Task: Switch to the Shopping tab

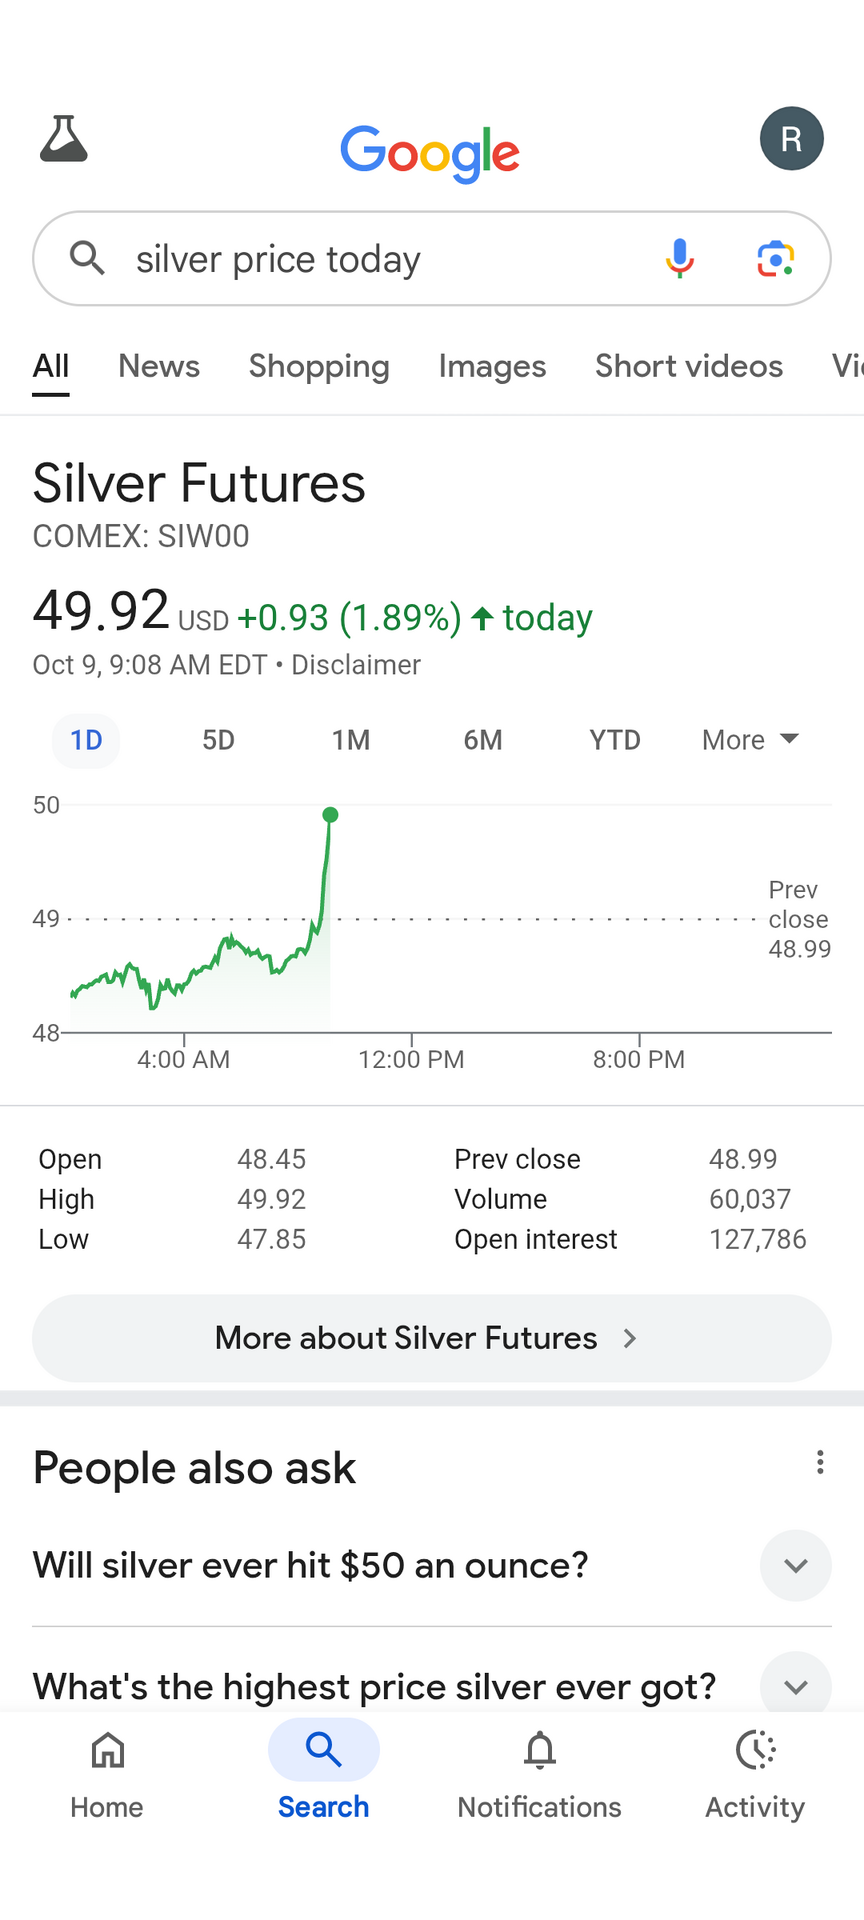Action: click(x=319, y=367)
